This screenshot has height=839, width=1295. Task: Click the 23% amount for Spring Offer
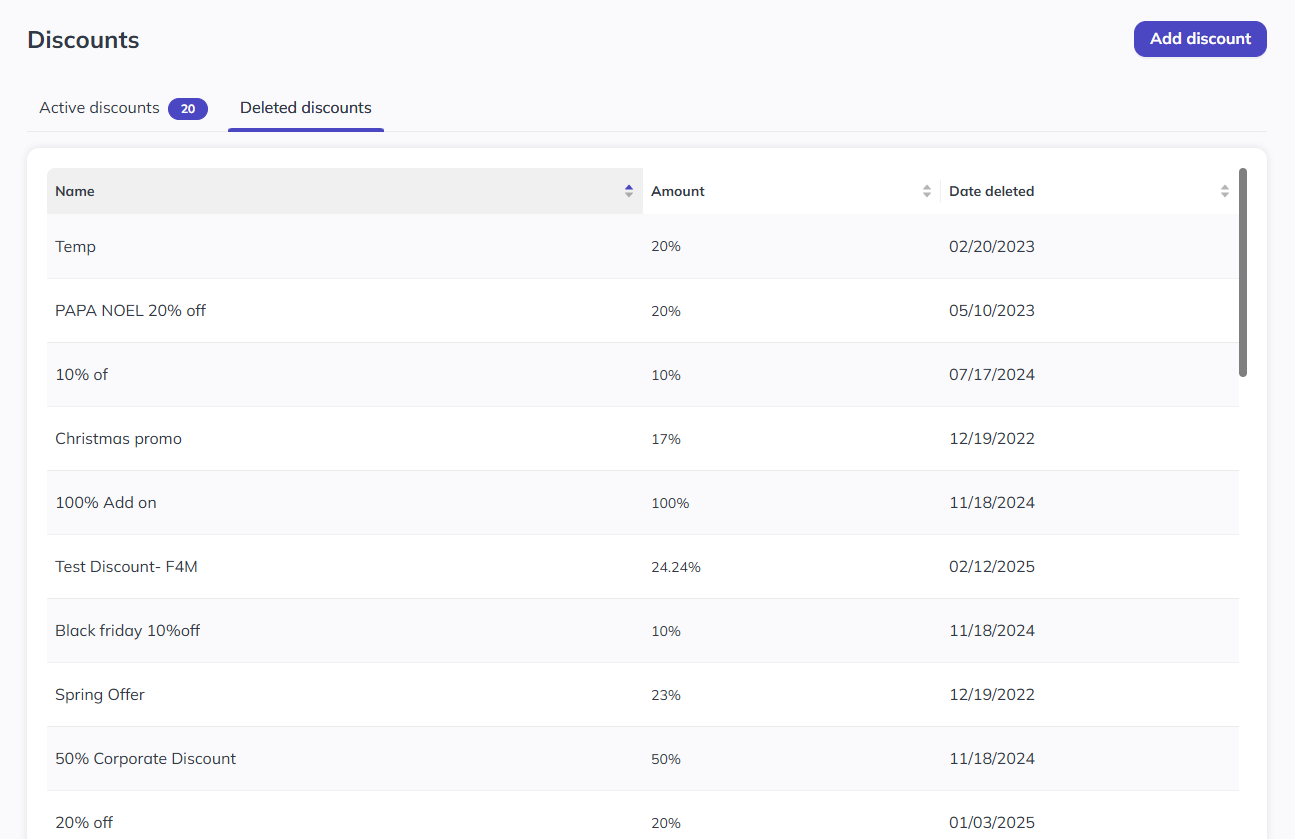[666, 695]
